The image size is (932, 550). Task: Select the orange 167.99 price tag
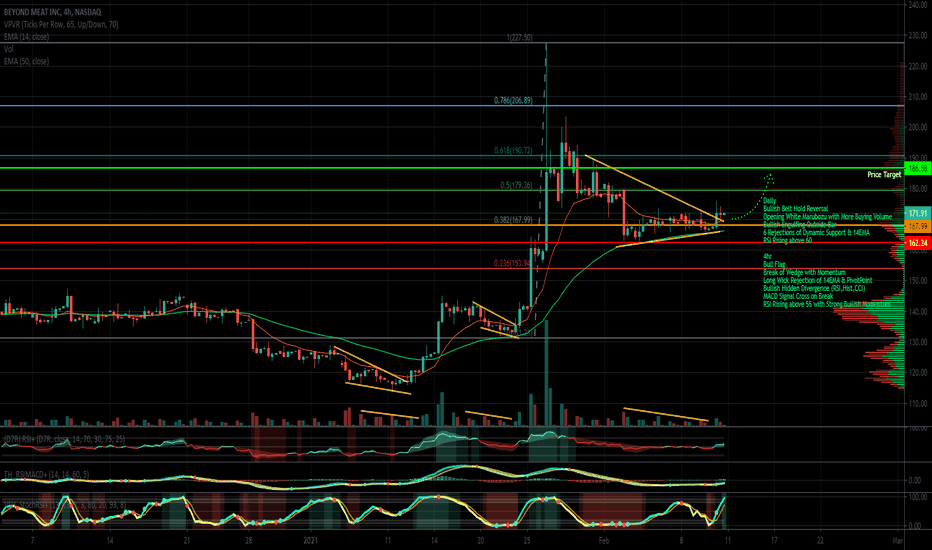(x=917, y=227)
